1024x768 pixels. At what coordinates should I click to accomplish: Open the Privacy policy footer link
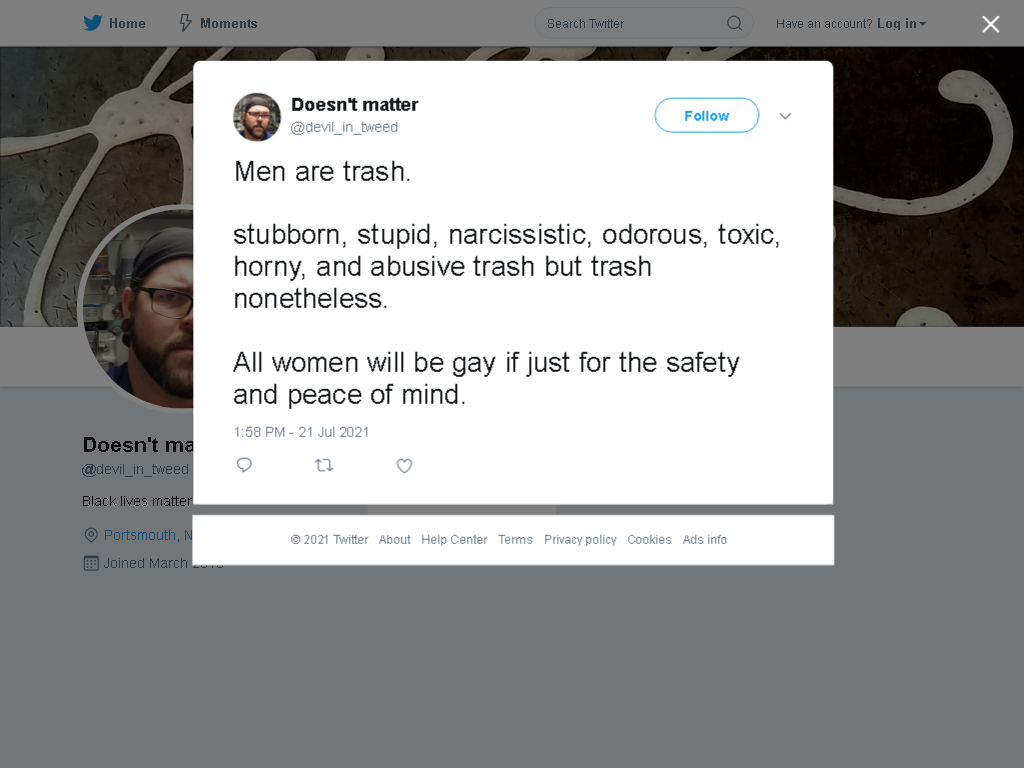[x=580, y=539]
